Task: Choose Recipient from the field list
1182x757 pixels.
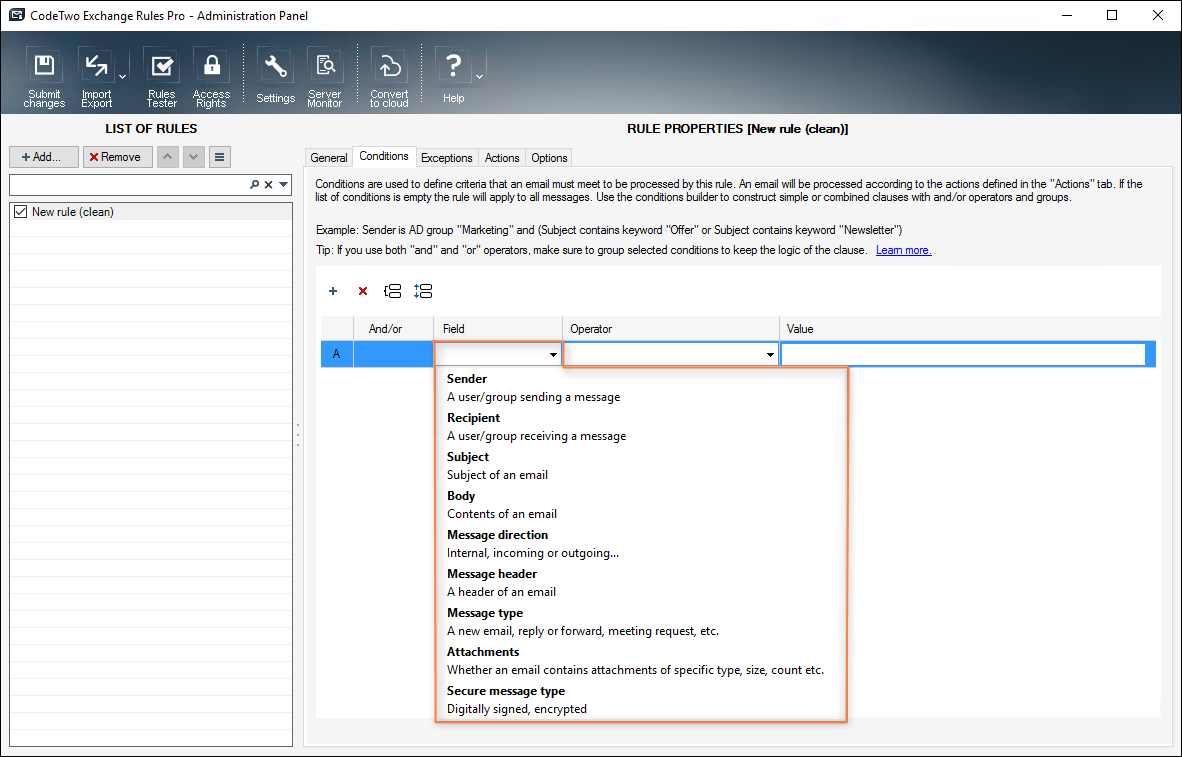Action: pos(641,427)
